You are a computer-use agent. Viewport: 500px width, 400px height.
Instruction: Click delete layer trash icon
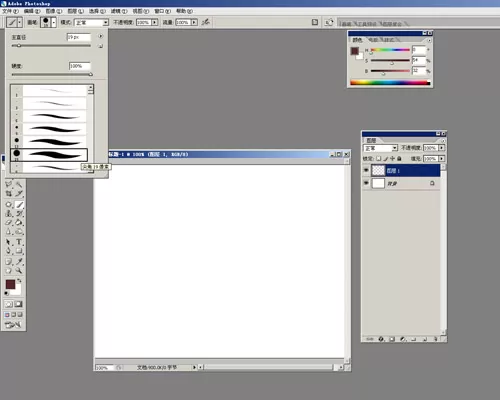pos(435,339)
